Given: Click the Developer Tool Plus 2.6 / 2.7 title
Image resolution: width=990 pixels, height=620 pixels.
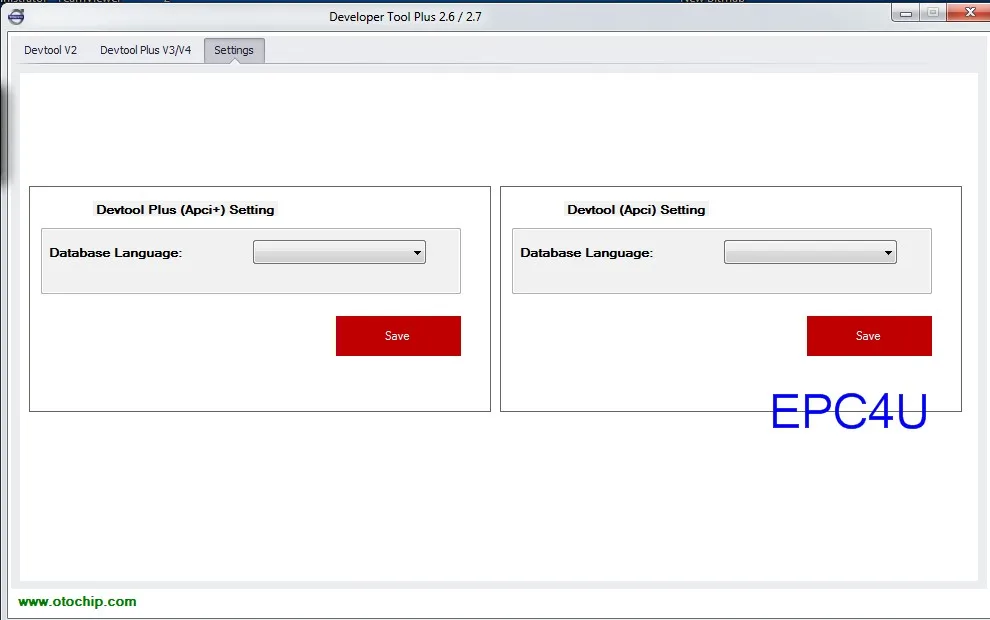Looking at the screenshot, I should (x=405, y=17).
